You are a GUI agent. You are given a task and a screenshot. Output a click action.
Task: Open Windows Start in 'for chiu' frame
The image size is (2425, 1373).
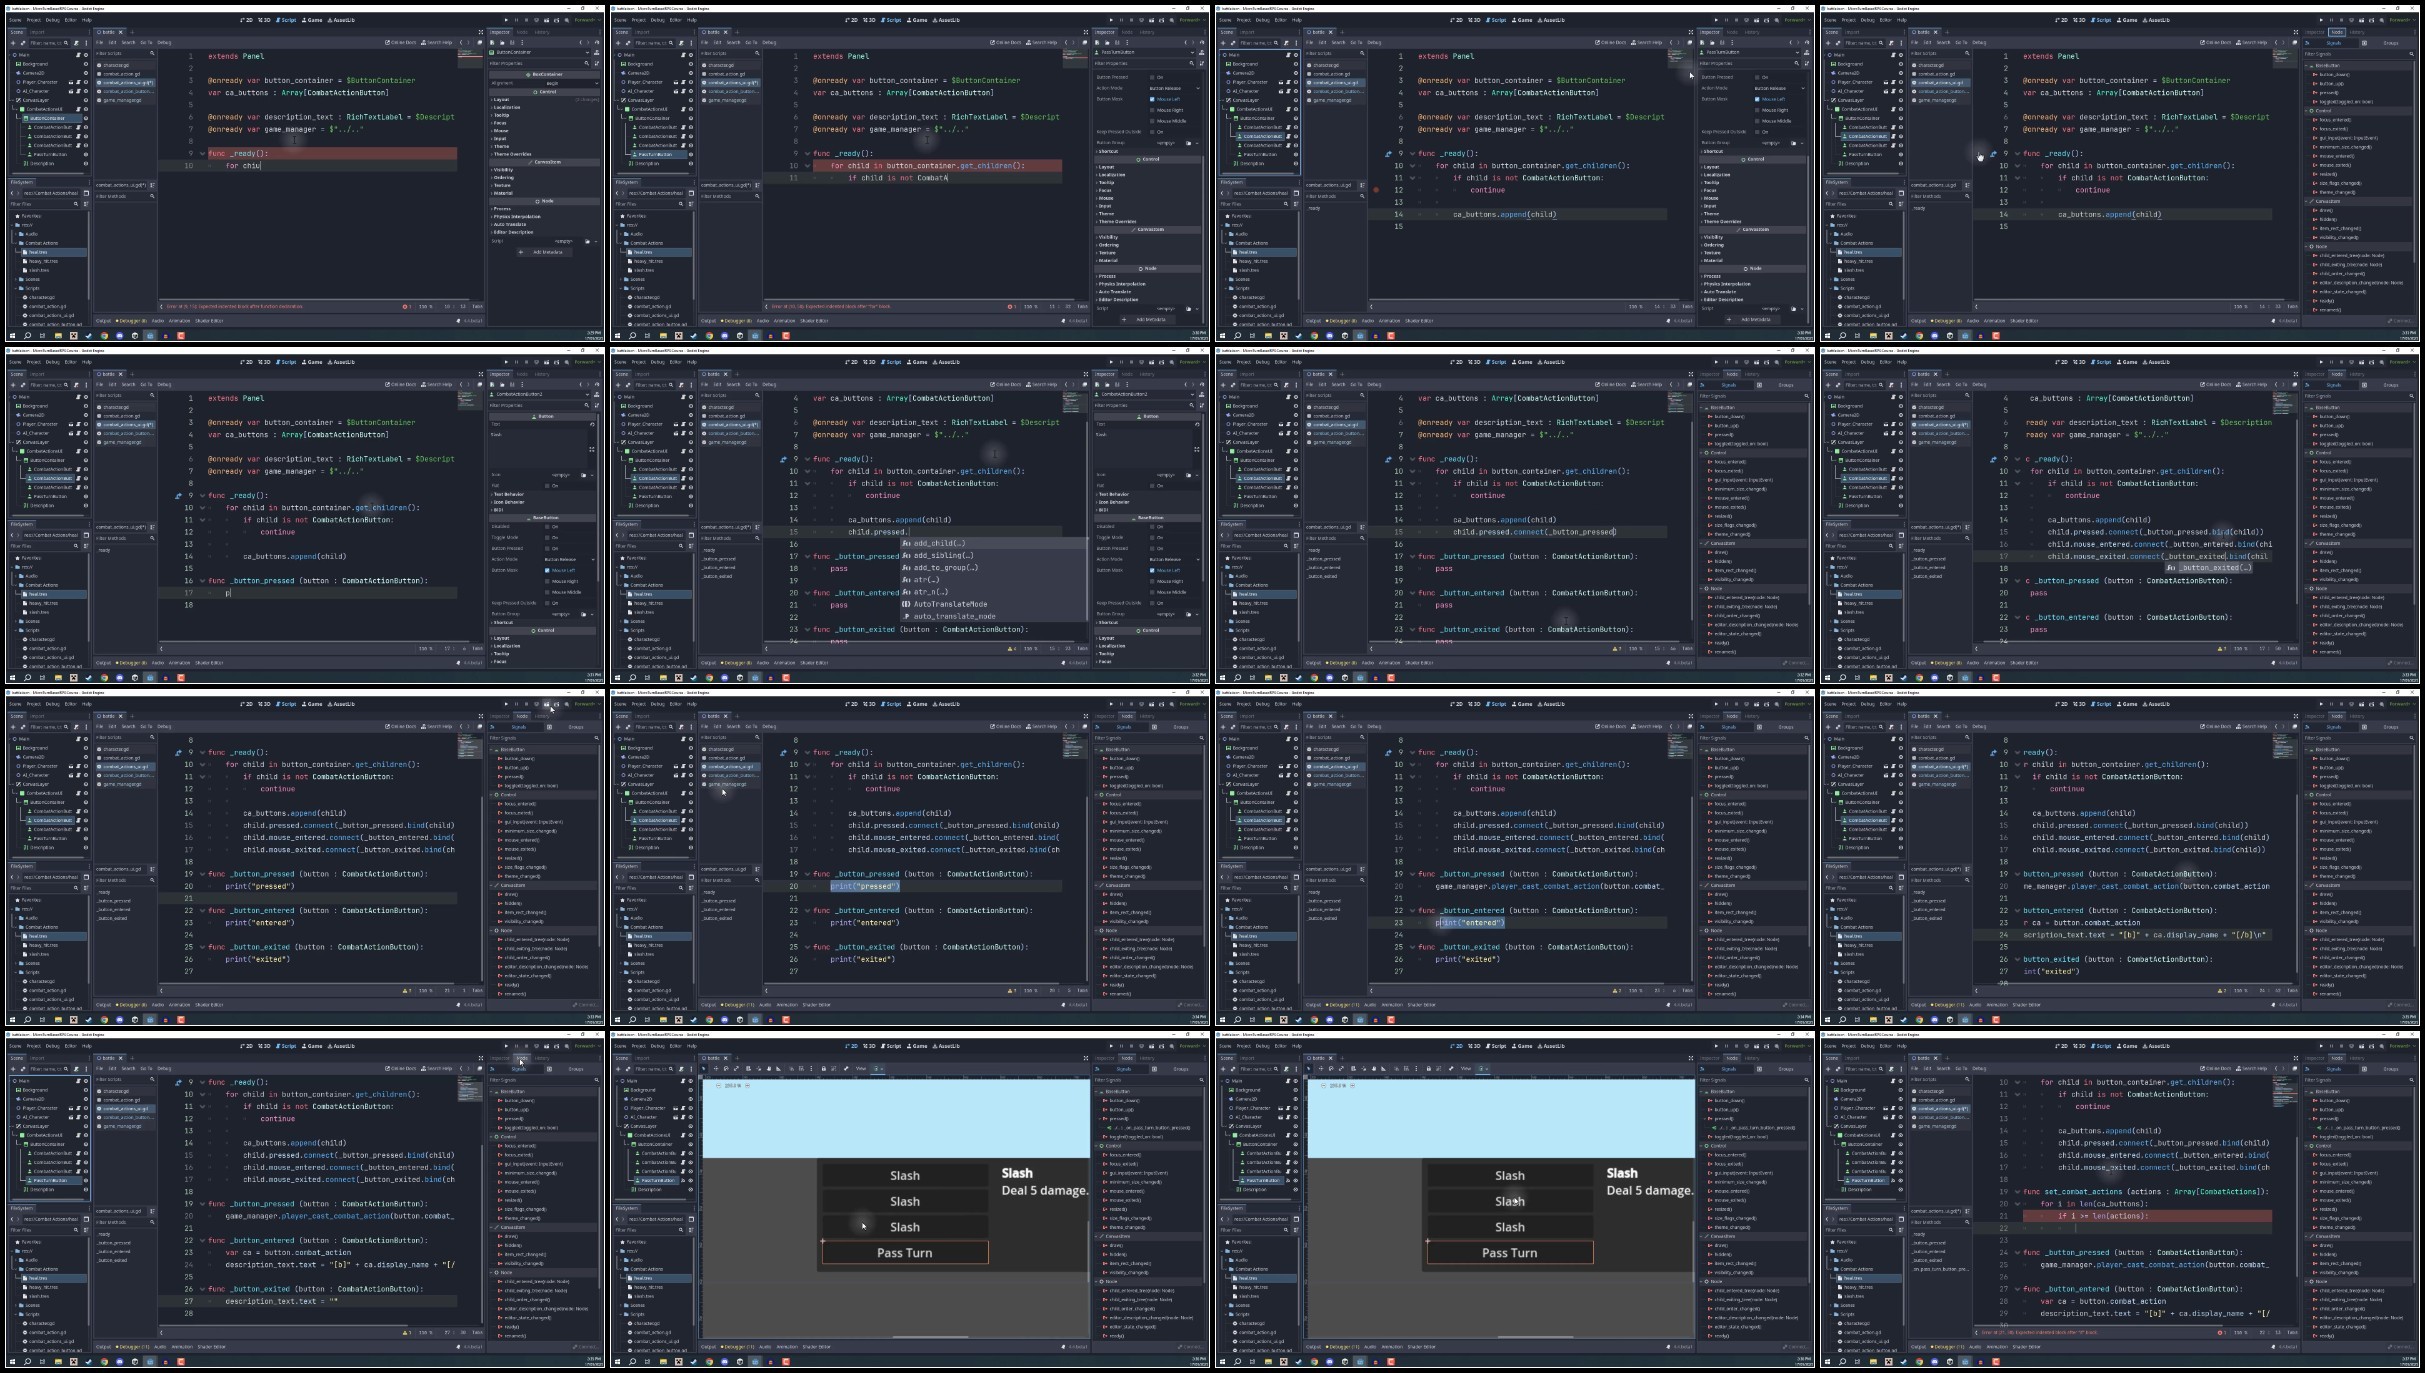[x=12, y=336]
